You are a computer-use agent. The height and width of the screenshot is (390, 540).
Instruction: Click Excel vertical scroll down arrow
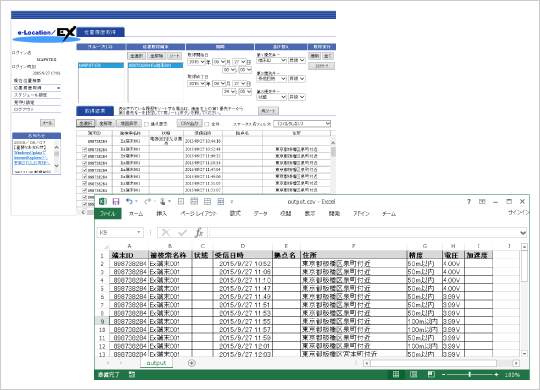point(524,354)
